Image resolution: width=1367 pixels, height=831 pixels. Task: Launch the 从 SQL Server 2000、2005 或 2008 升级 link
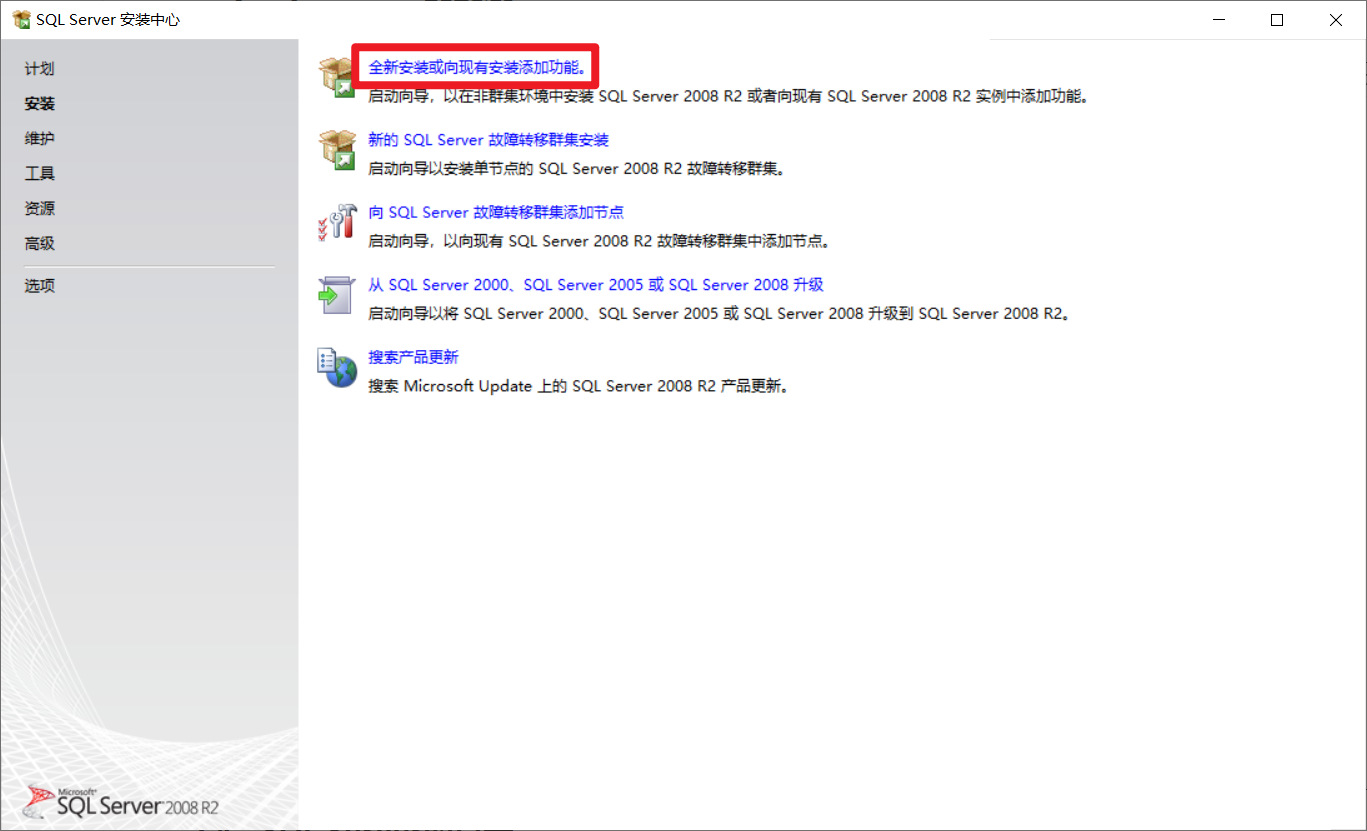tap(596, 285)
